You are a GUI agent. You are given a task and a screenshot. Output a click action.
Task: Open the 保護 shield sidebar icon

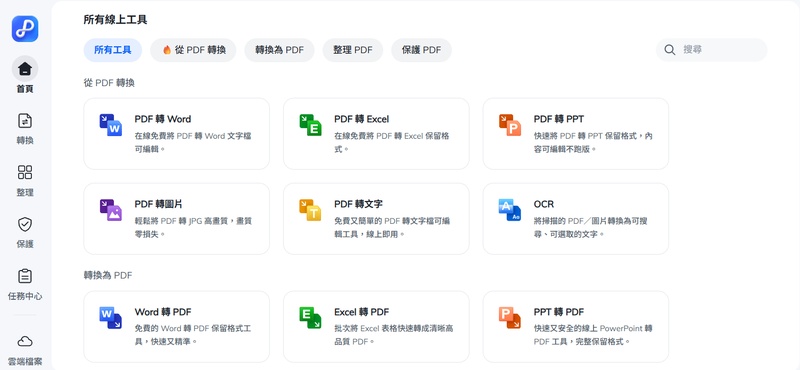click(25, 224)
